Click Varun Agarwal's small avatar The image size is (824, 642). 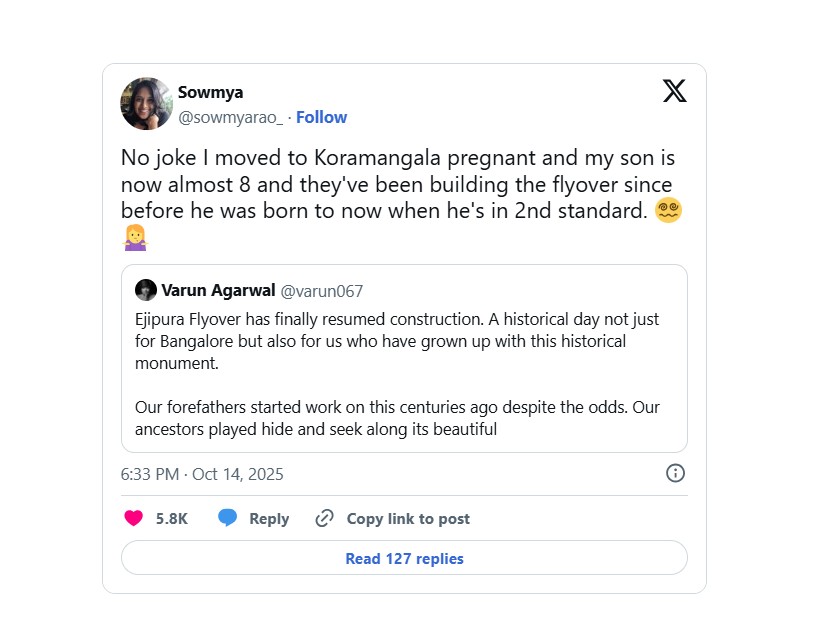145,291
